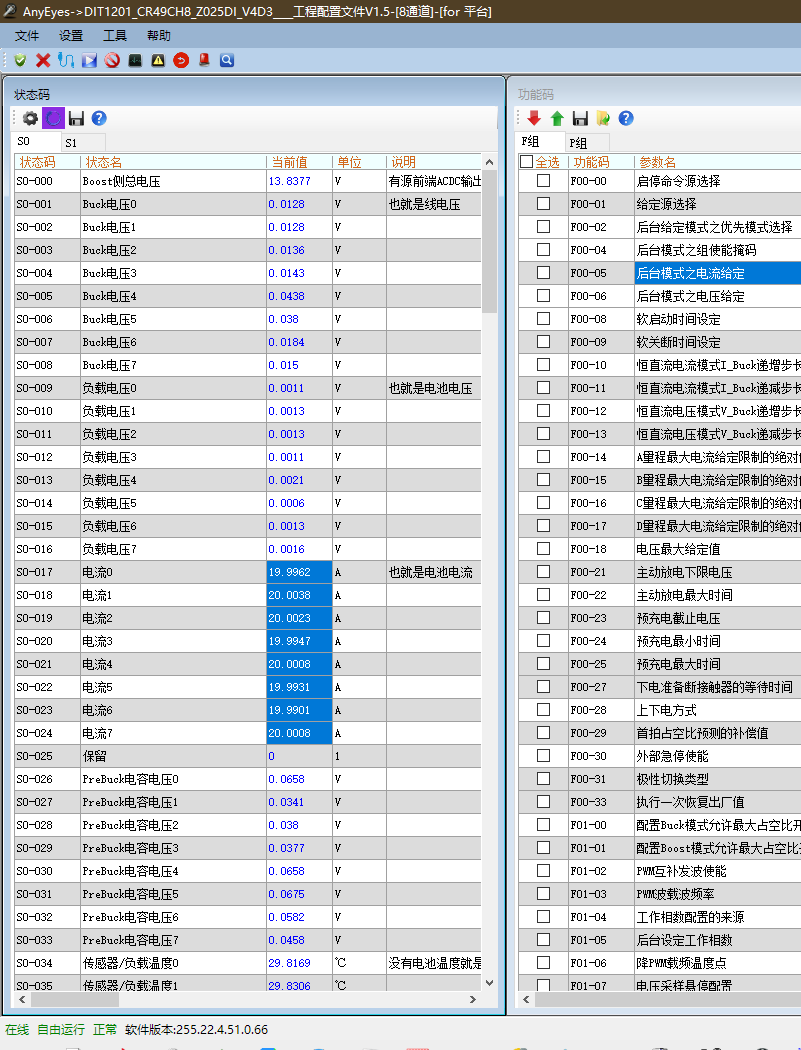Toggle the purple refresh cycle icon

coord(54,119)
